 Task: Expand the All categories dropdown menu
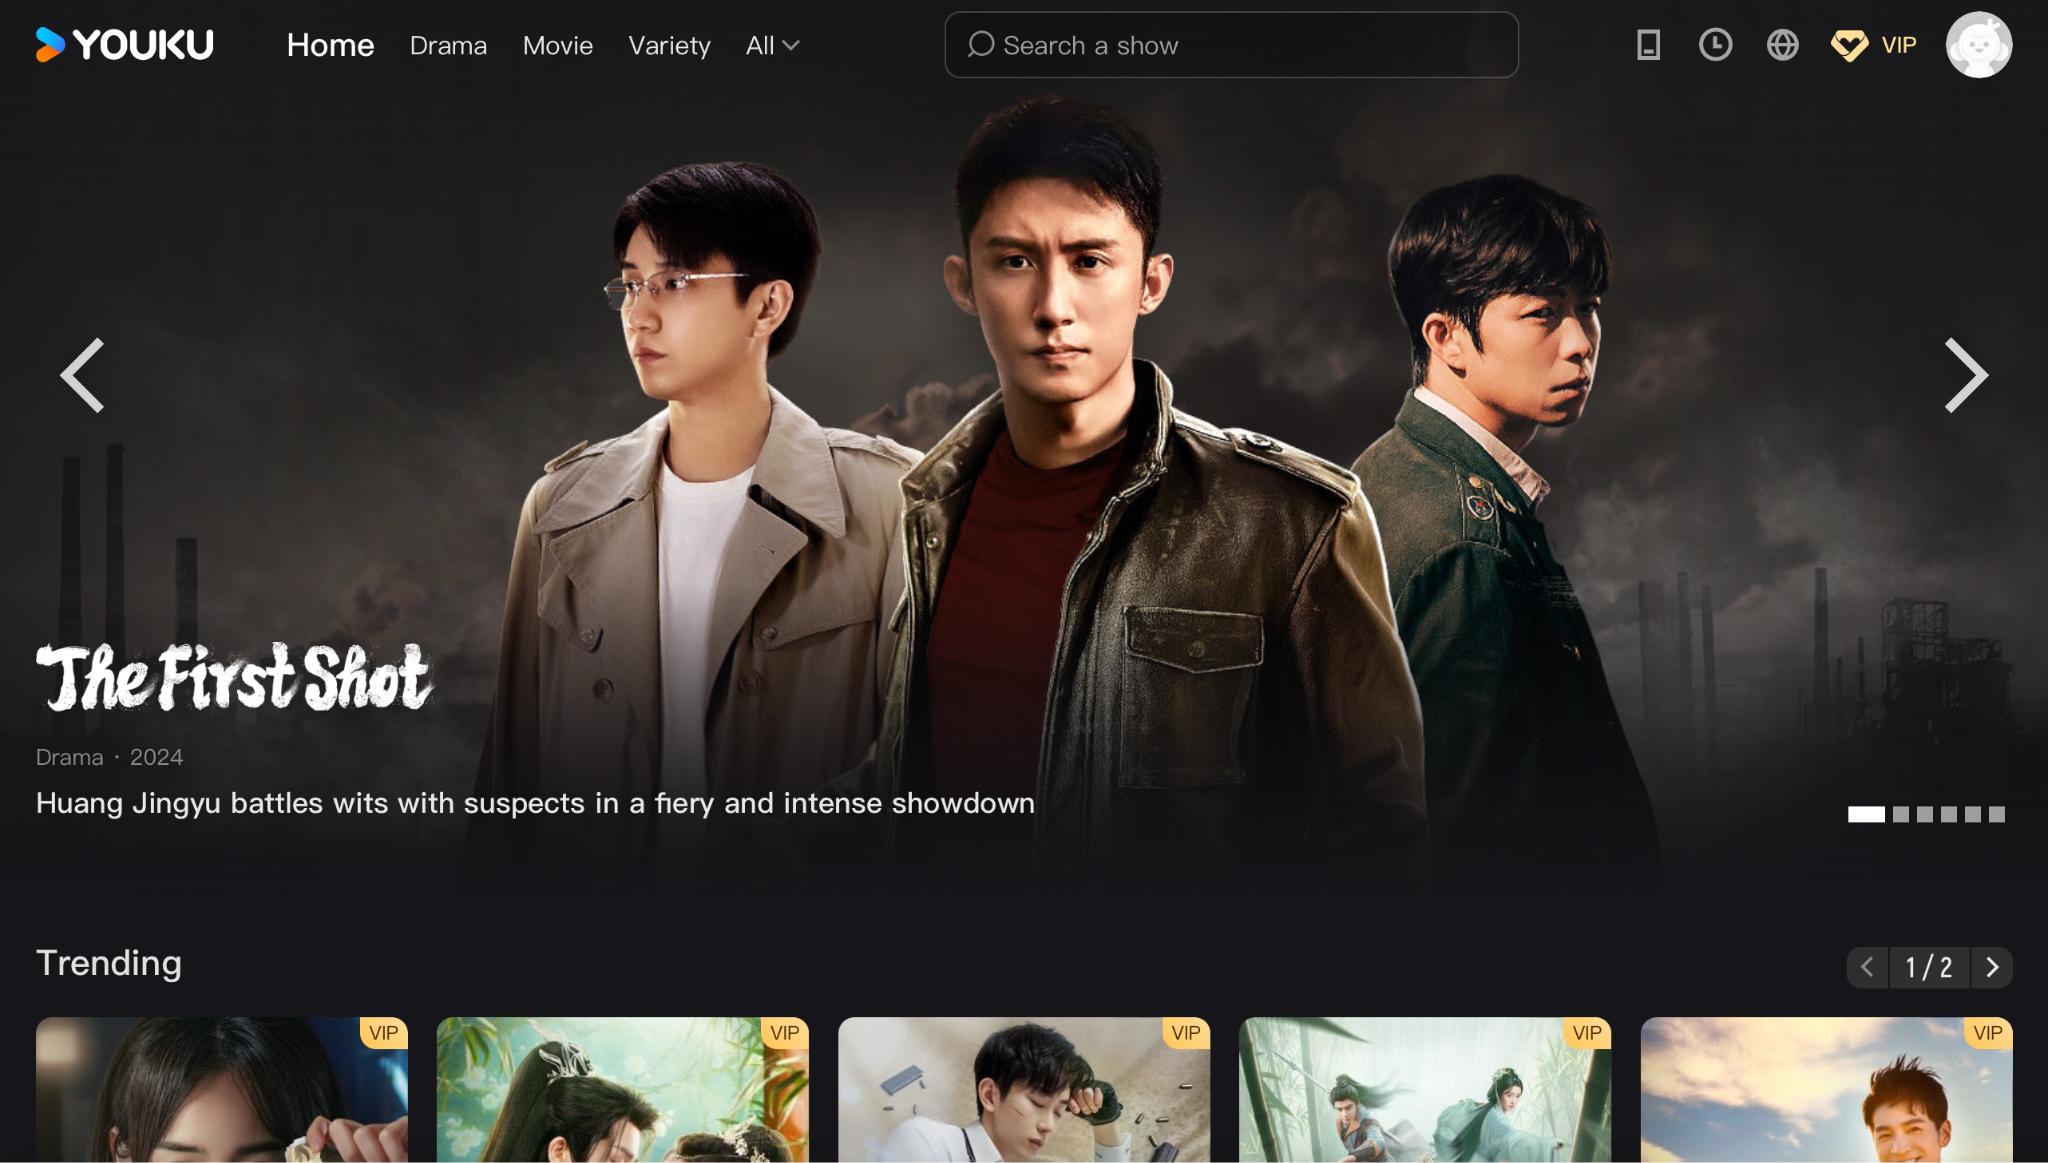pos(772,44)
